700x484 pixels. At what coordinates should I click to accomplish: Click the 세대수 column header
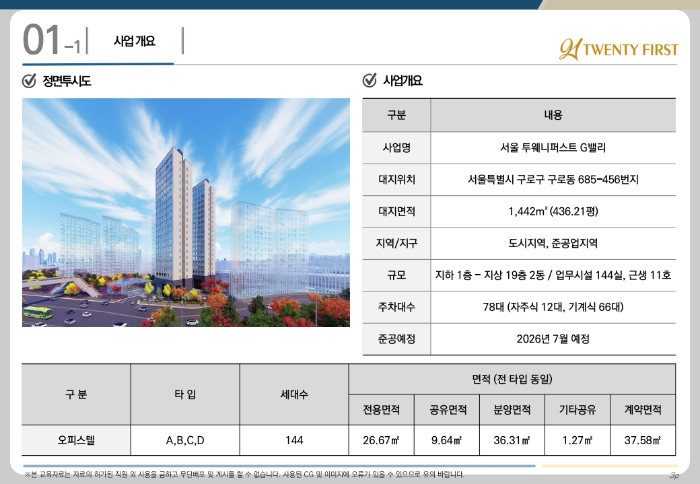click(x=294, y=394)
